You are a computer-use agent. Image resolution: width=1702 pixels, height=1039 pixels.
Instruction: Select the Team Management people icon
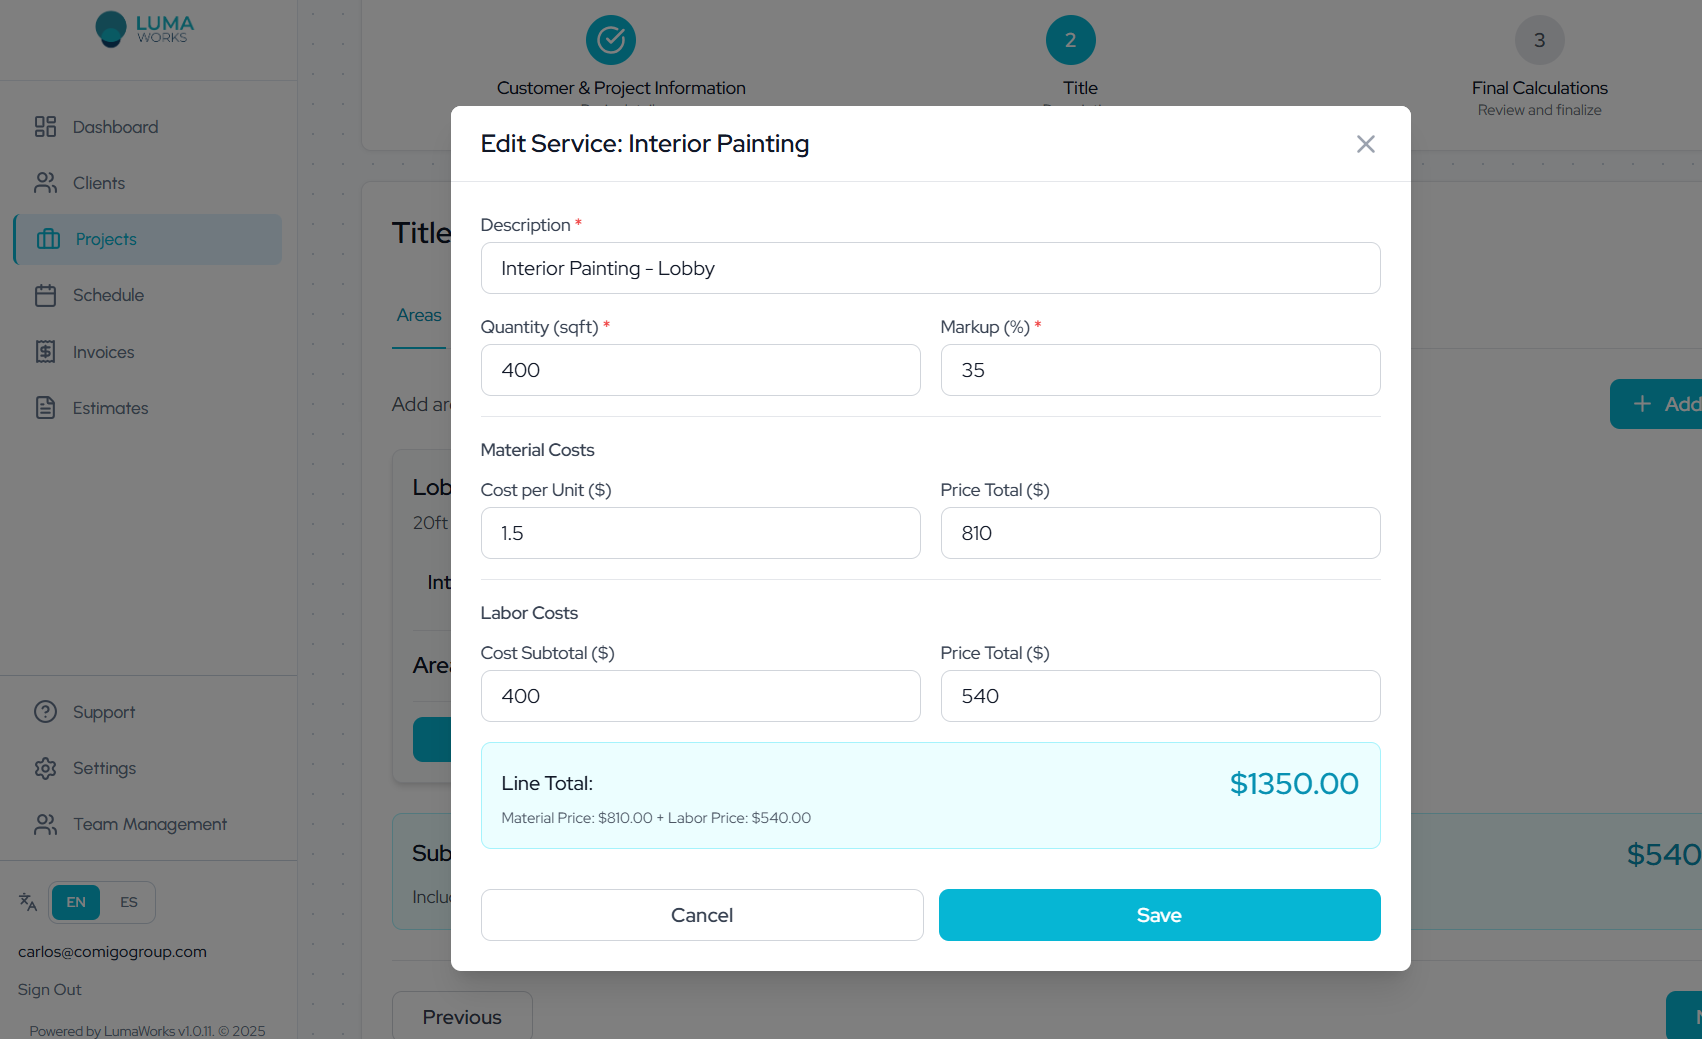tap(46, 824)
